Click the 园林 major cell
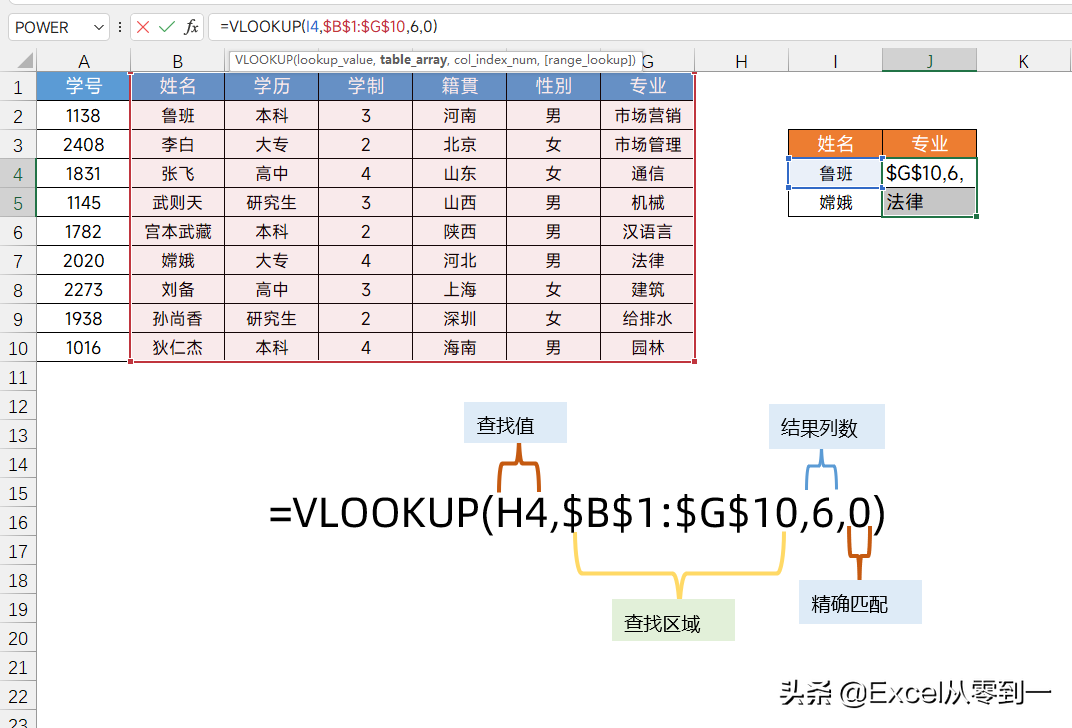 pyautogui.click(x=647, y=347)
